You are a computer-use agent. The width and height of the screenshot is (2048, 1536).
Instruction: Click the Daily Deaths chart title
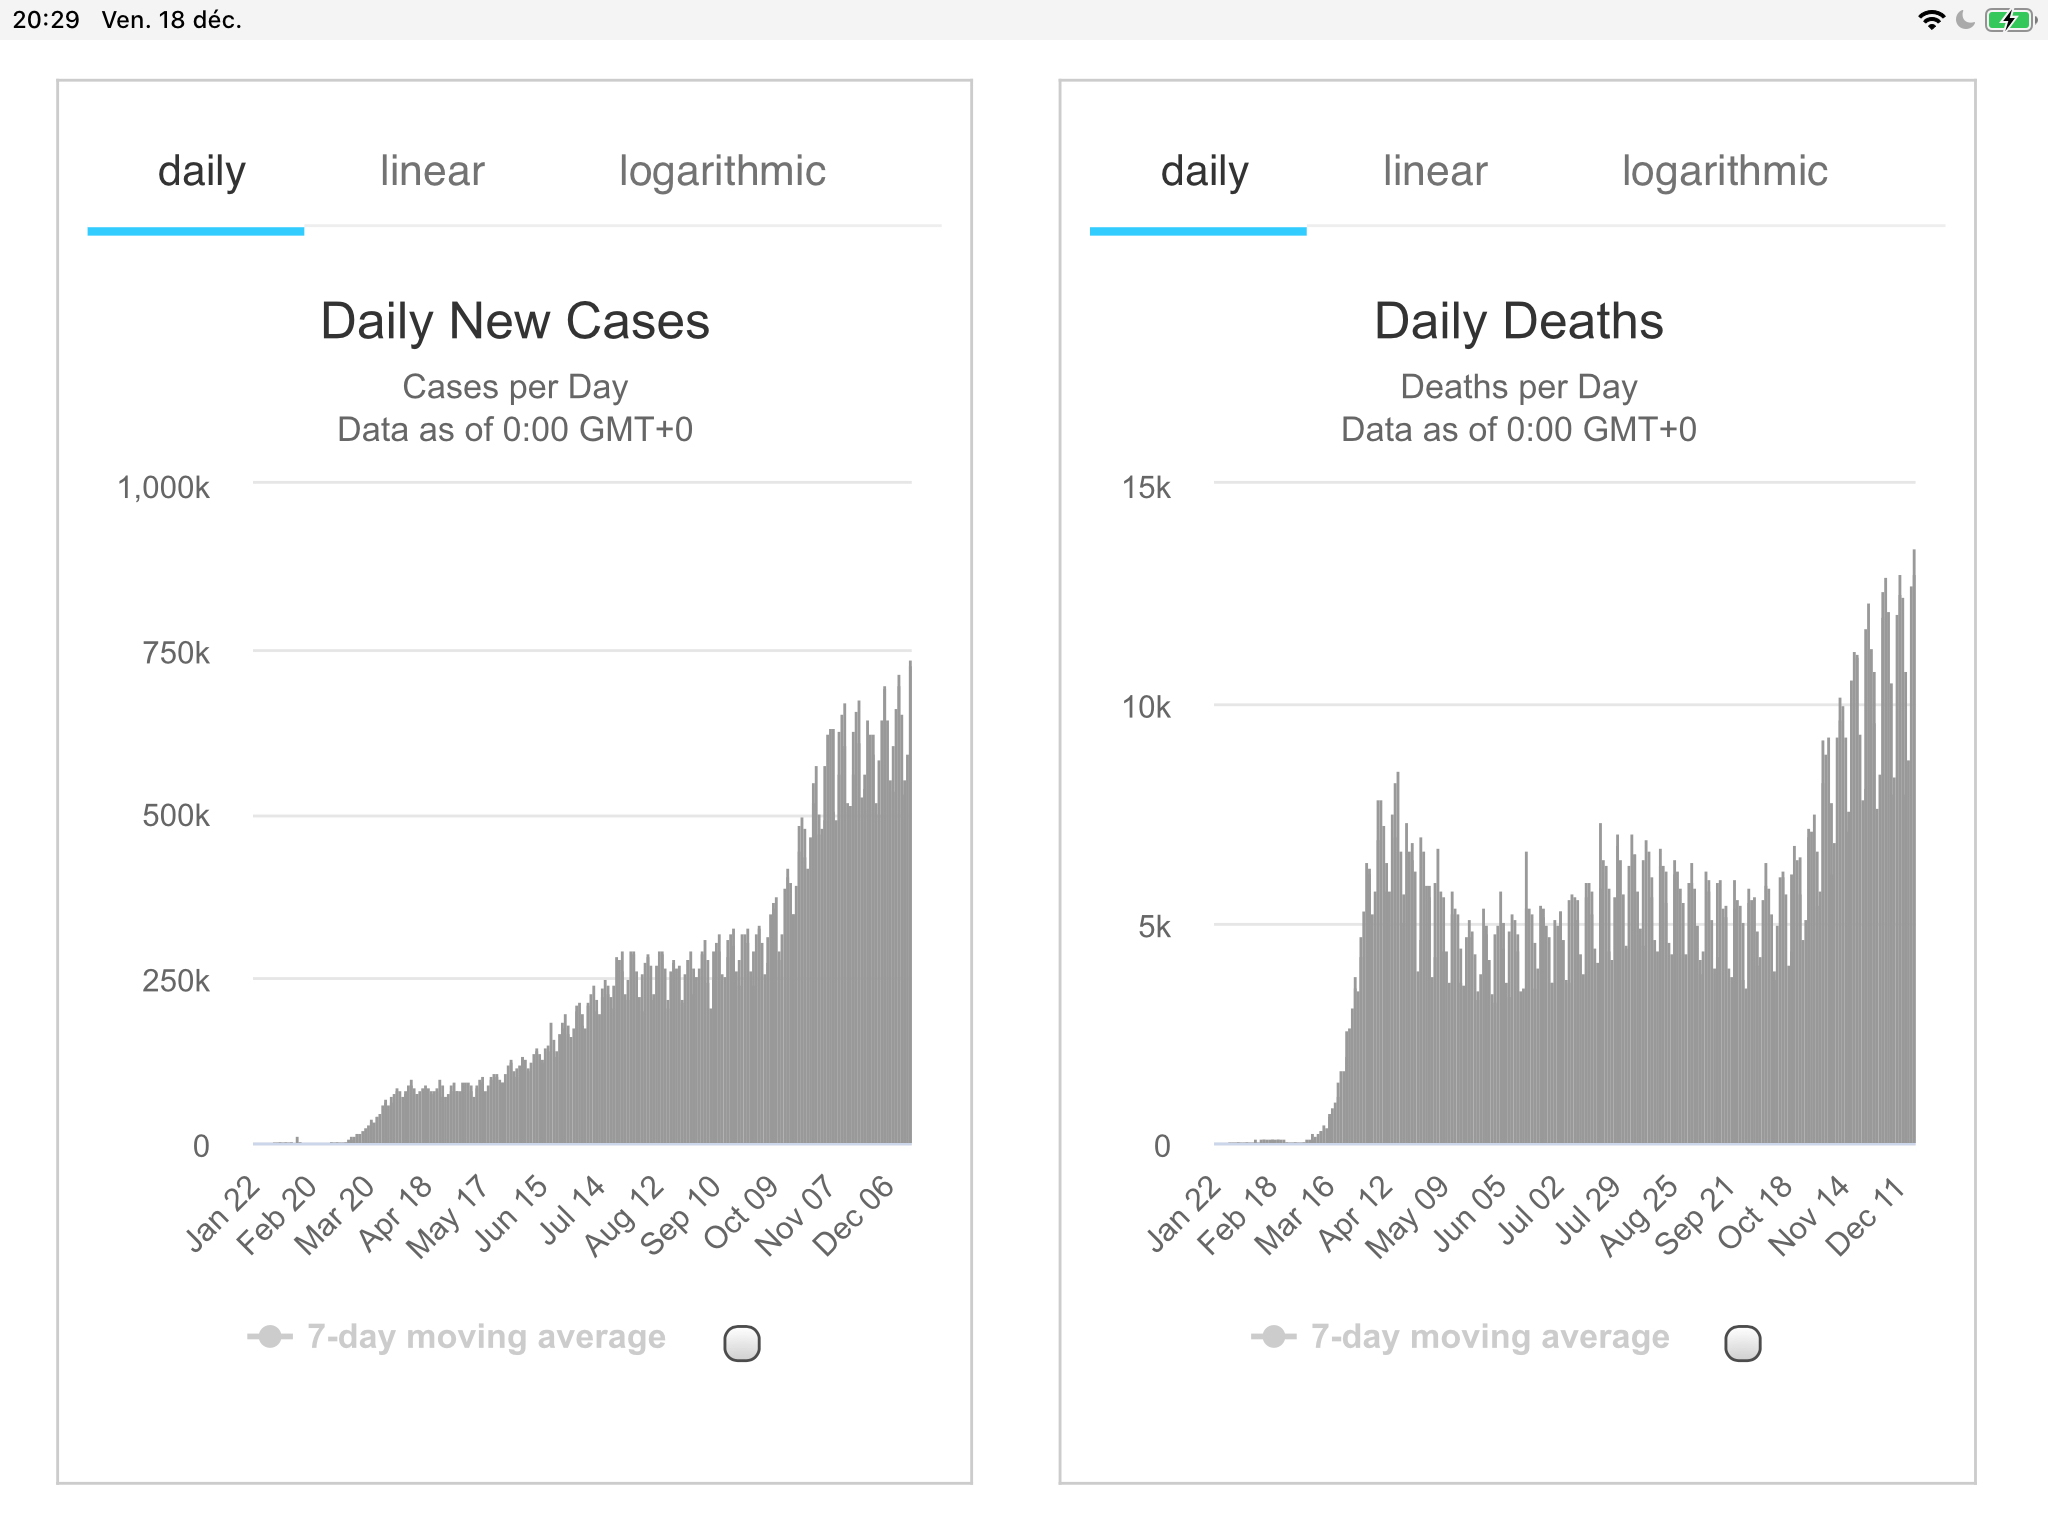[x=1518, y=322]
